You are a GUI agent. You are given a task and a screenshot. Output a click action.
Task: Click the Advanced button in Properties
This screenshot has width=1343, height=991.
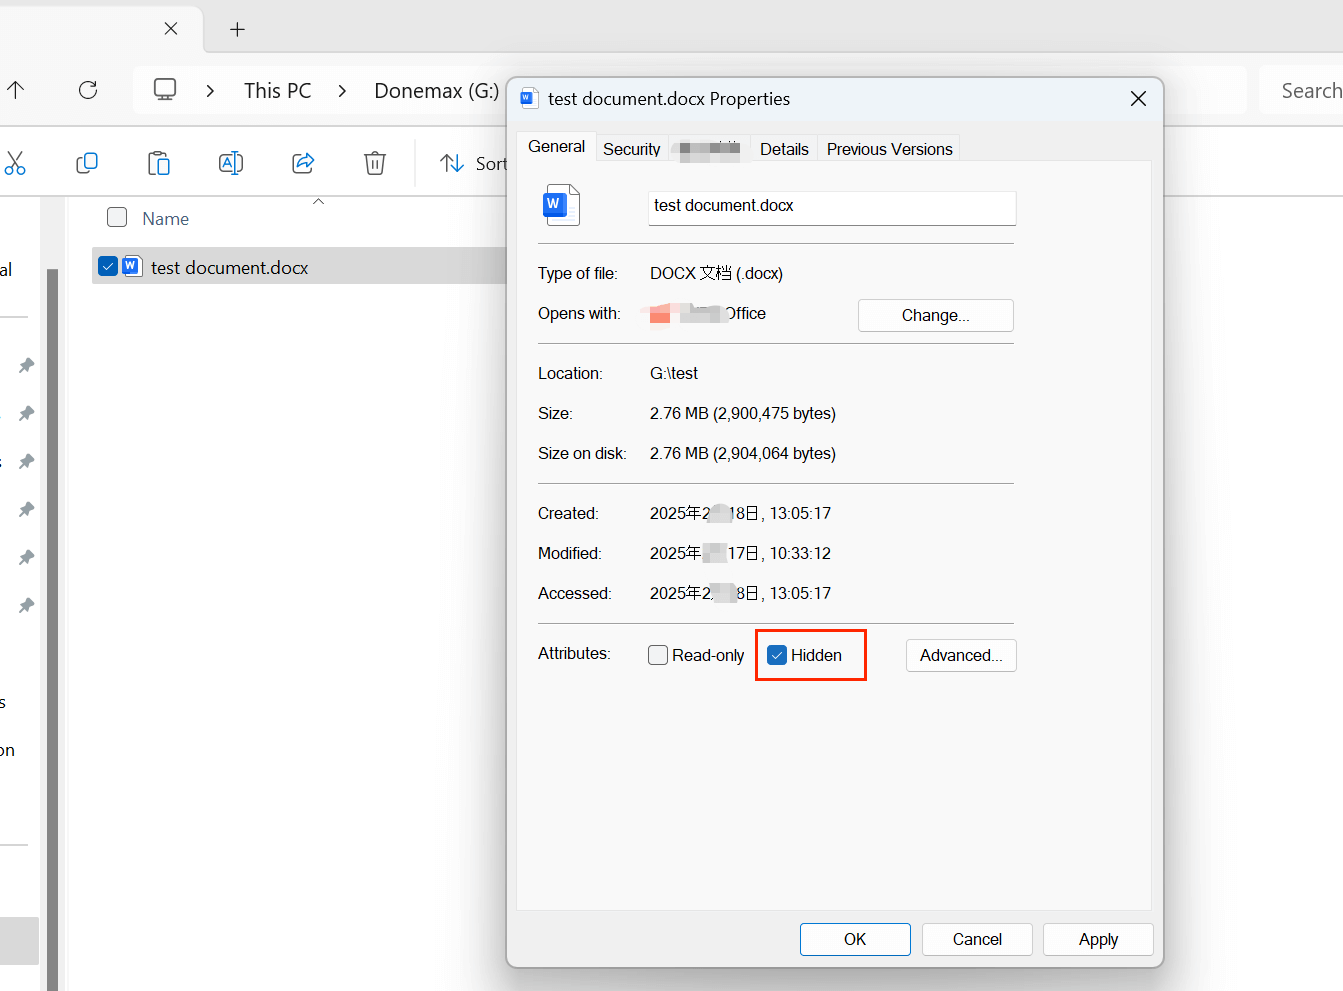(960, 655)
